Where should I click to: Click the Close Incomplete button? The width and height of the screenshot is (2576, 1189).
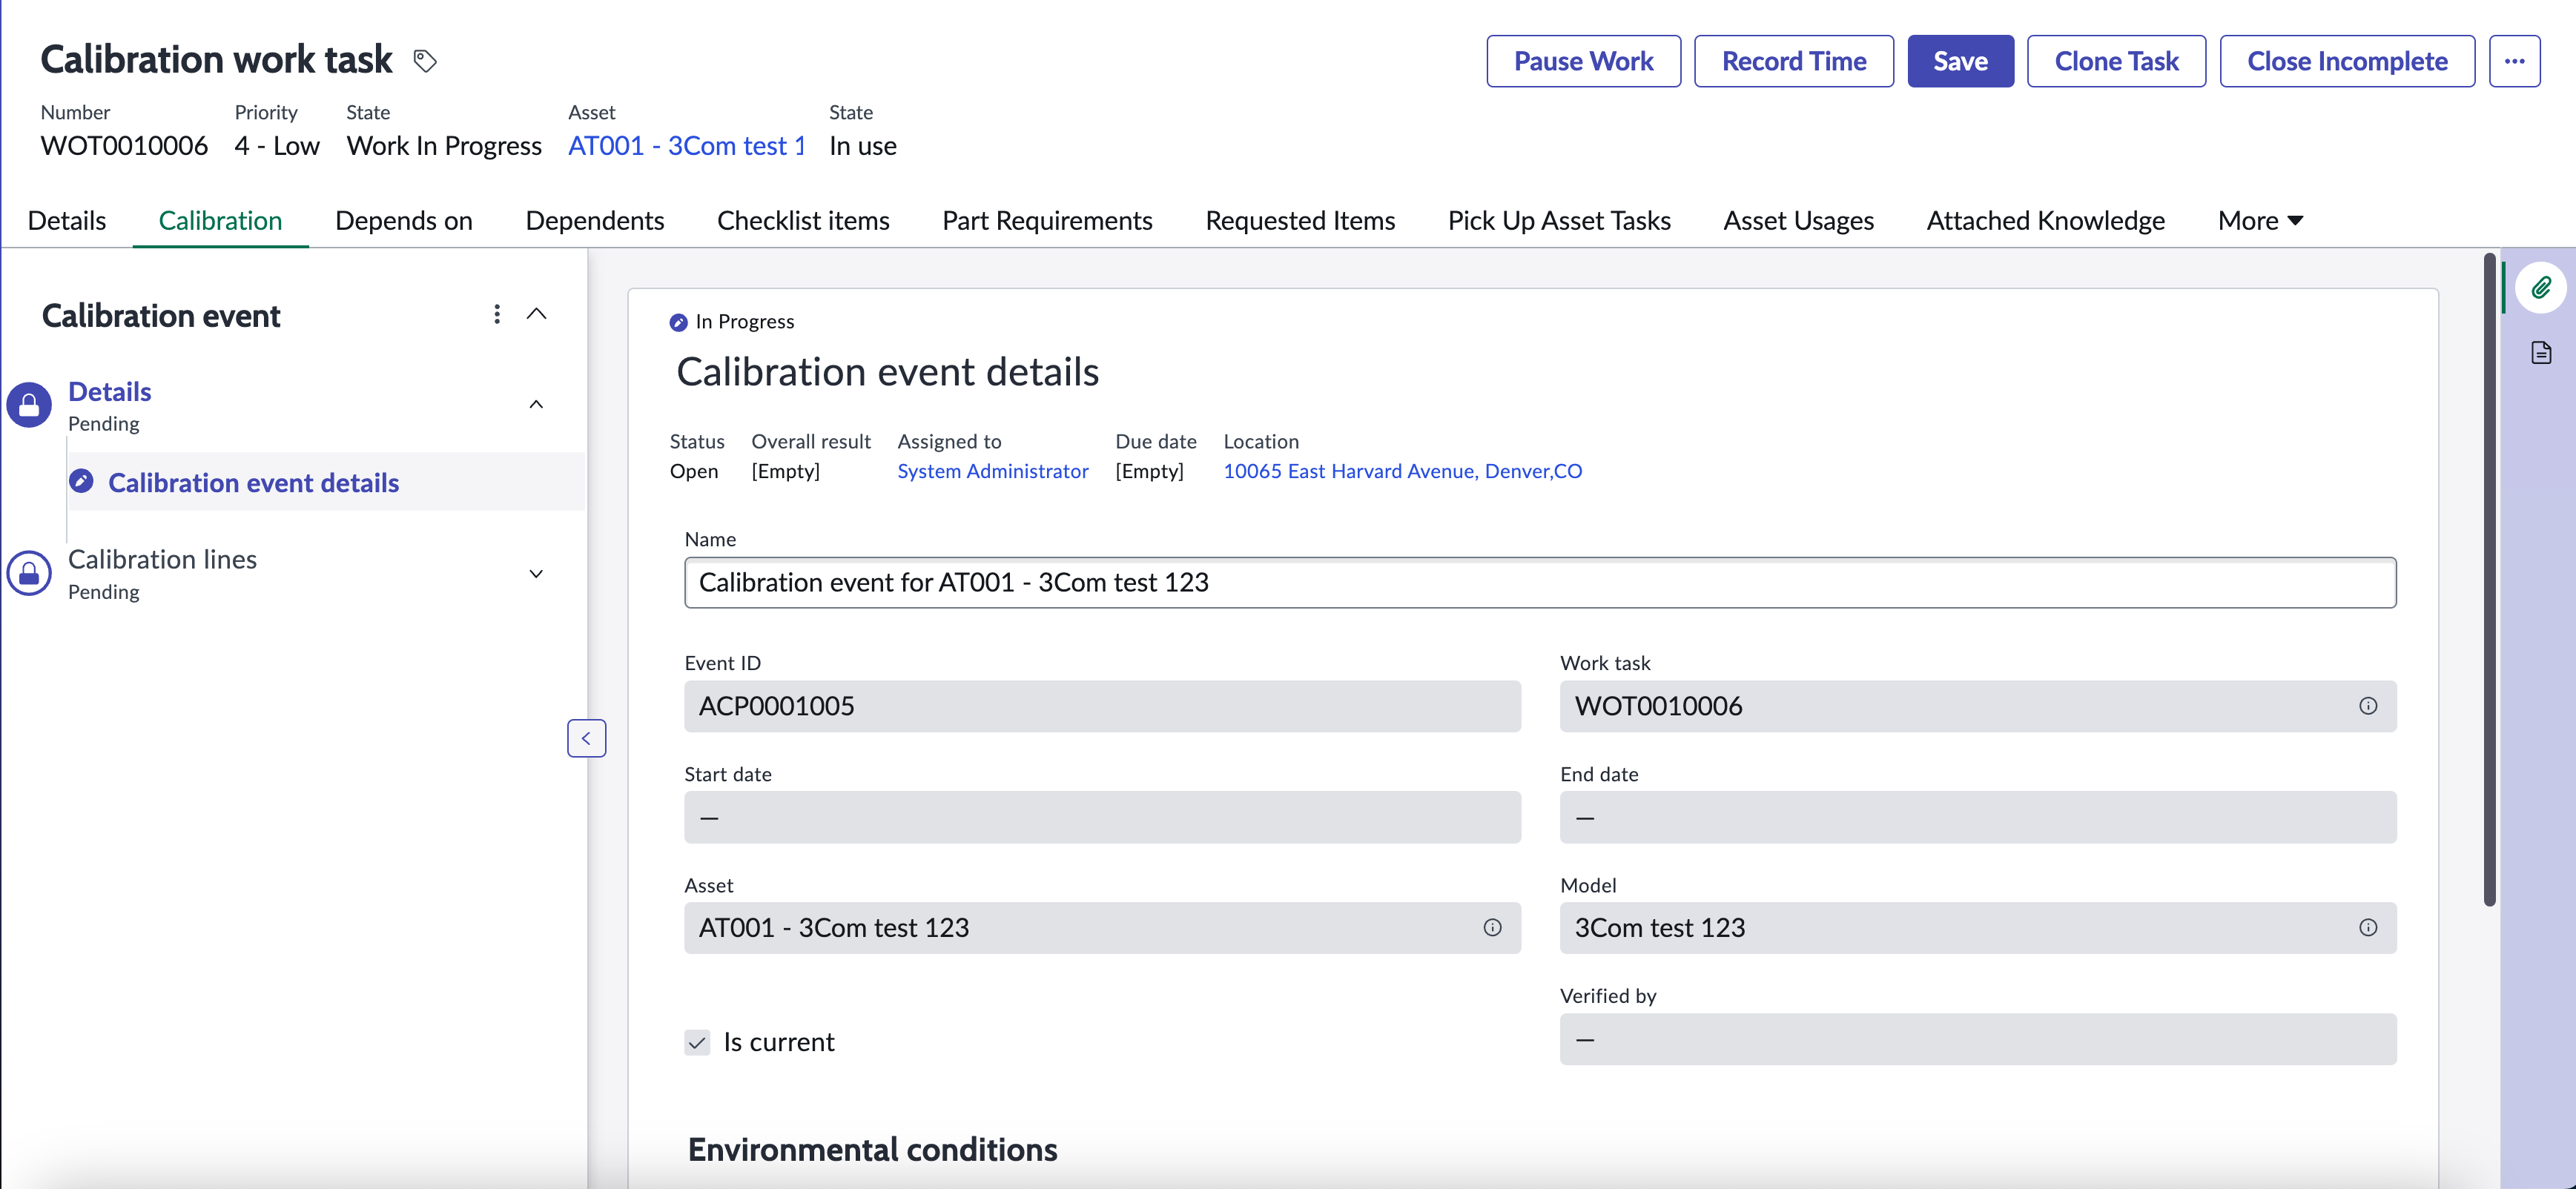point(2347,61)
